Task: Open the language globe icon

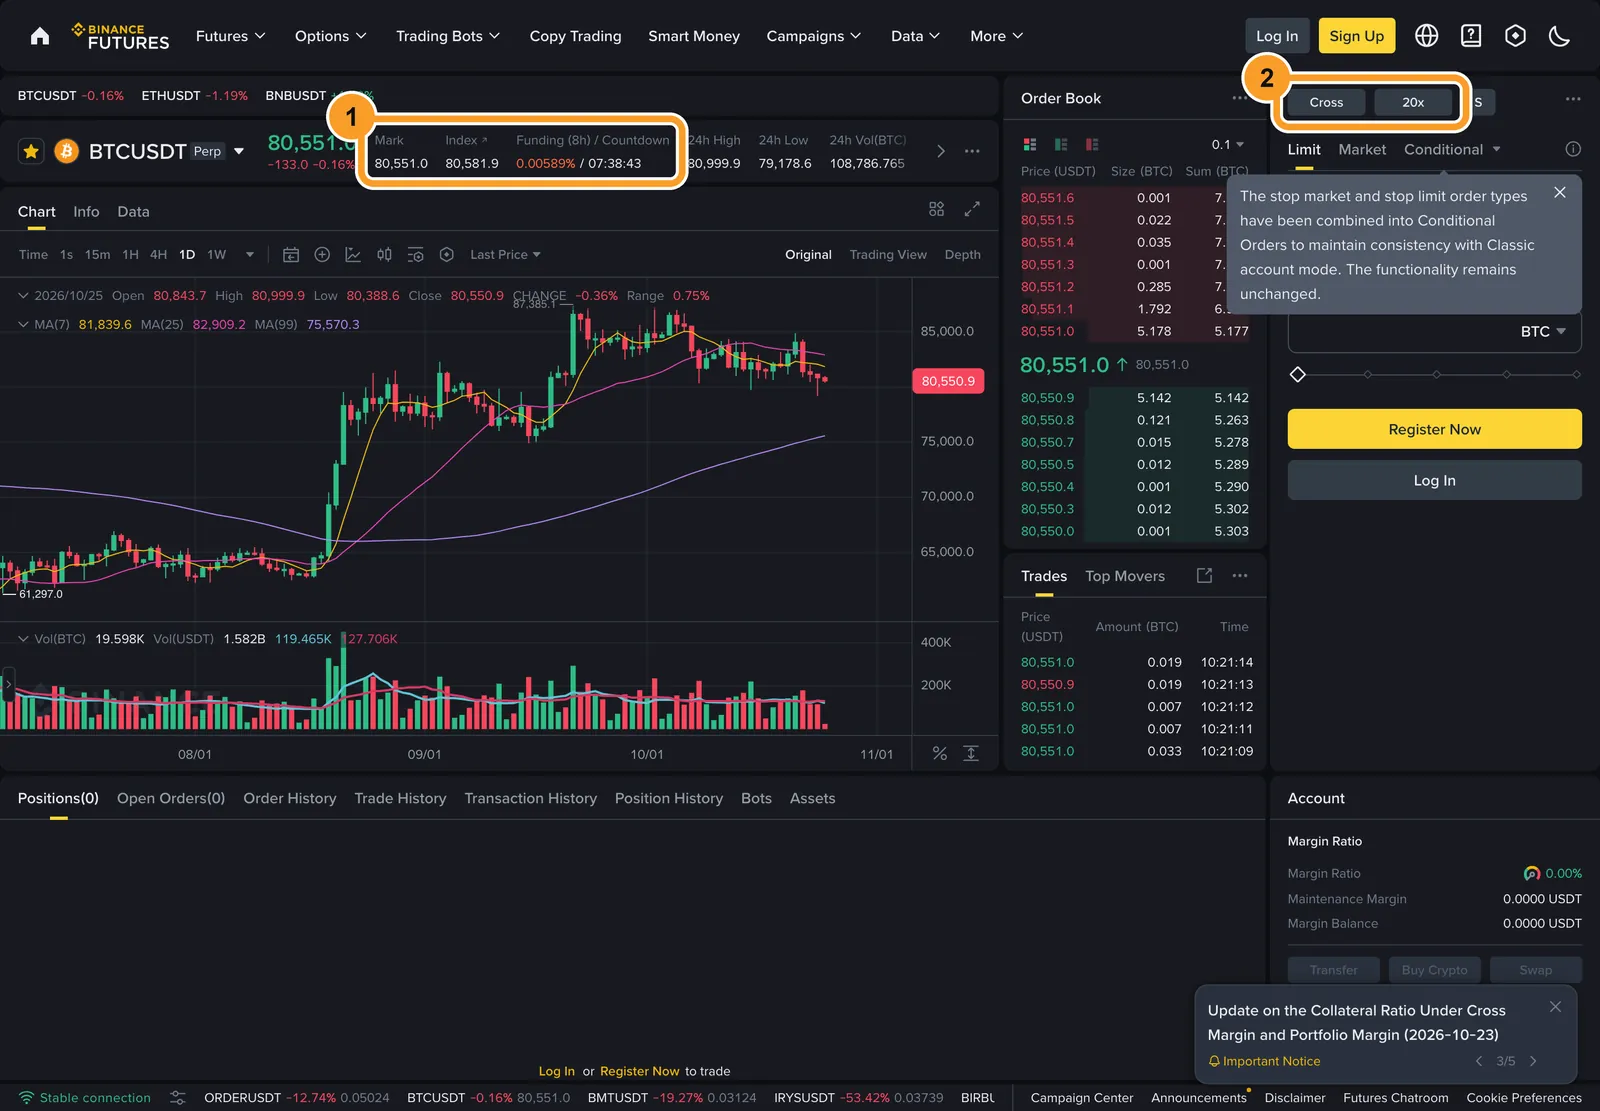Action: coord(1427,36)
